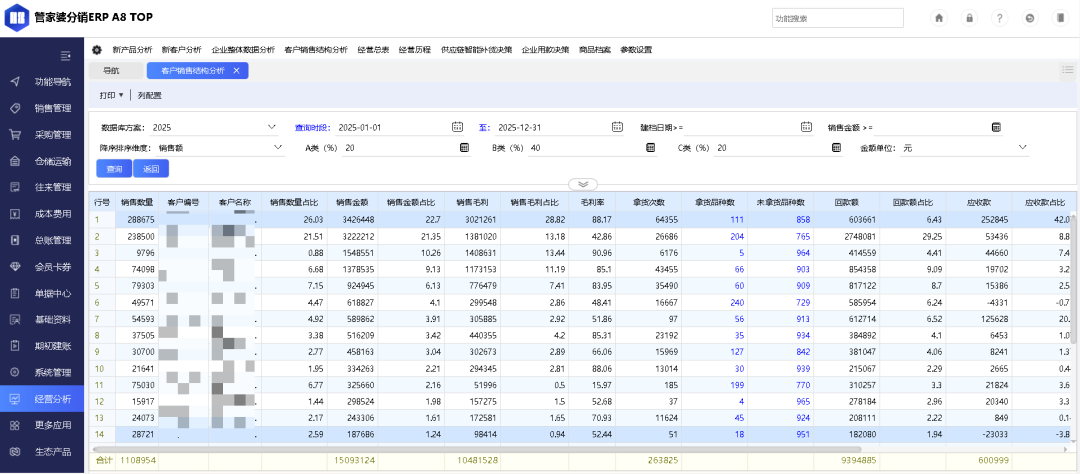Viewport: 1080px width, 474px height.
Task: Click the book icon at top right
Action: (1059, 19)
